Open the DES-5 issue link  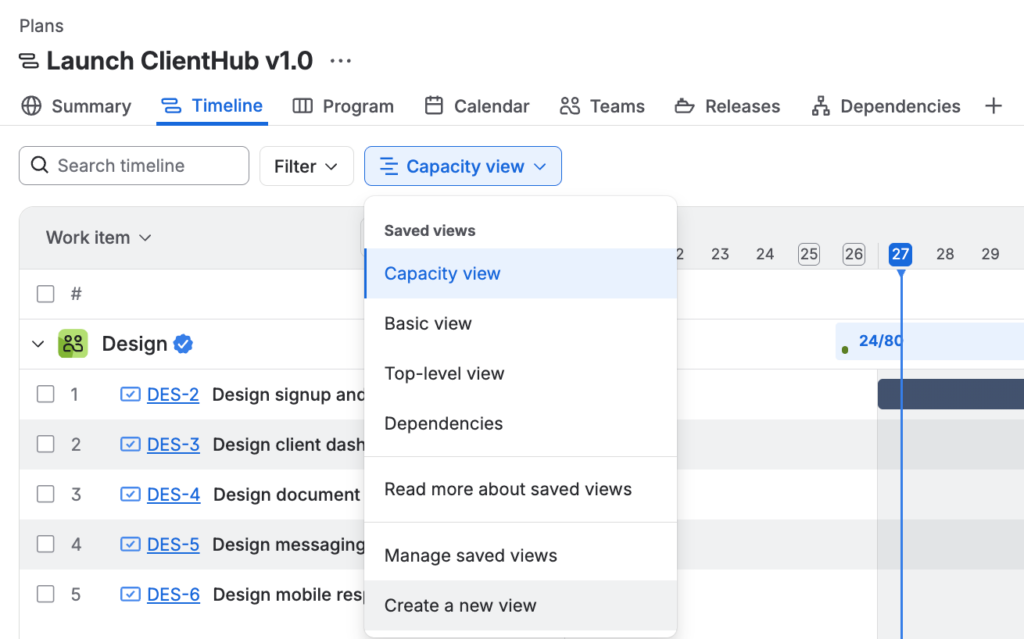point(173,545)
